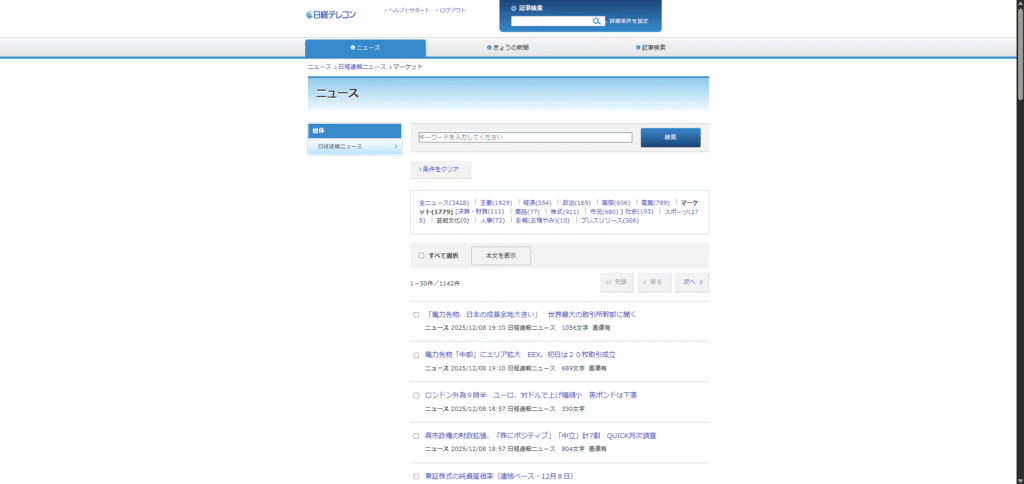Filter by 市況(680) subcategory
Screen dimensions: 1024x484
click(x=603, y=212)
